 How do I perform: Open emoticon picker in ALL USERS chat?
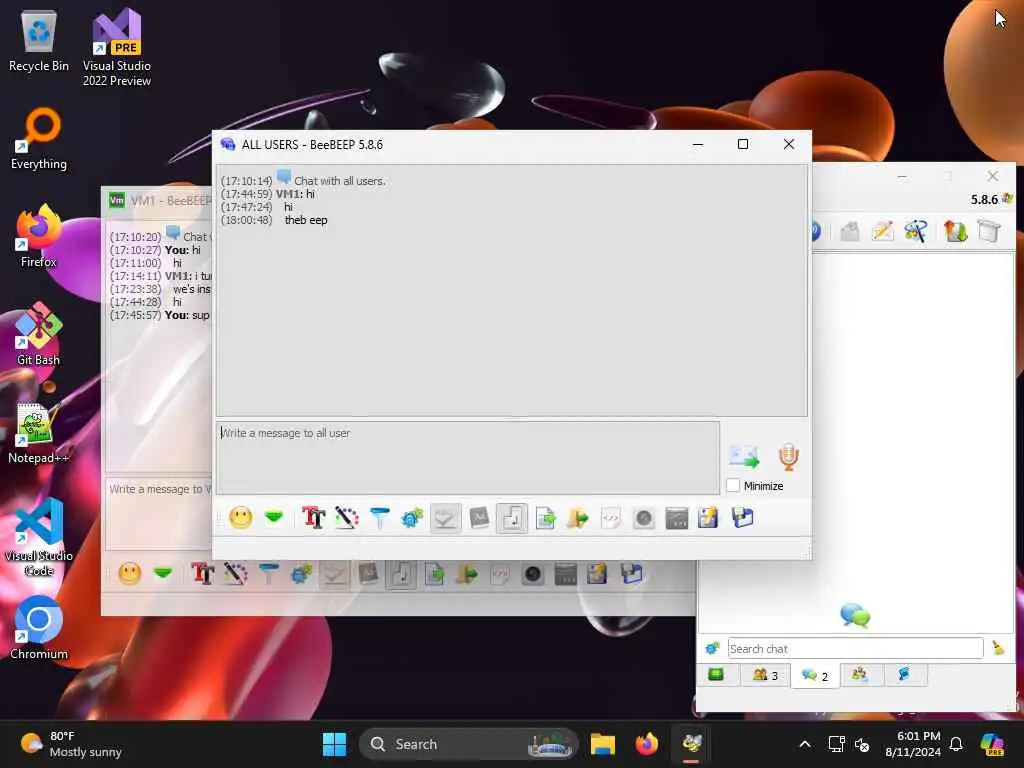pyautogui.click(x=240, y=519)
